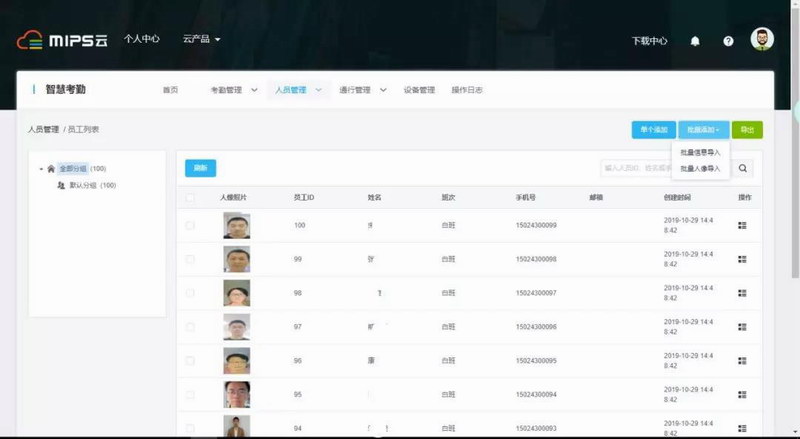This screenshot has width=800, height=439.
Task: Click the search magnifier icon
Action: pos(743,169)
